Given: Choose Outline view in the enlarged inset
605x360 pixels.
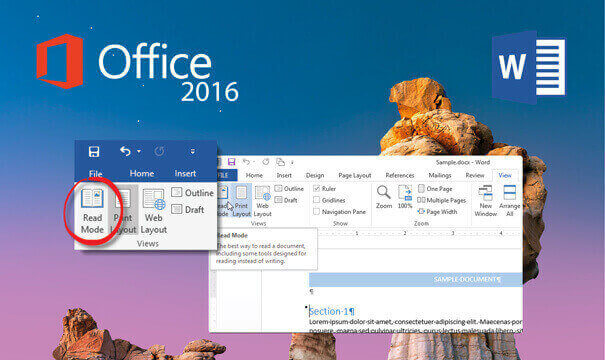Looking at the screenshot, I should click(x=193, y=193).
